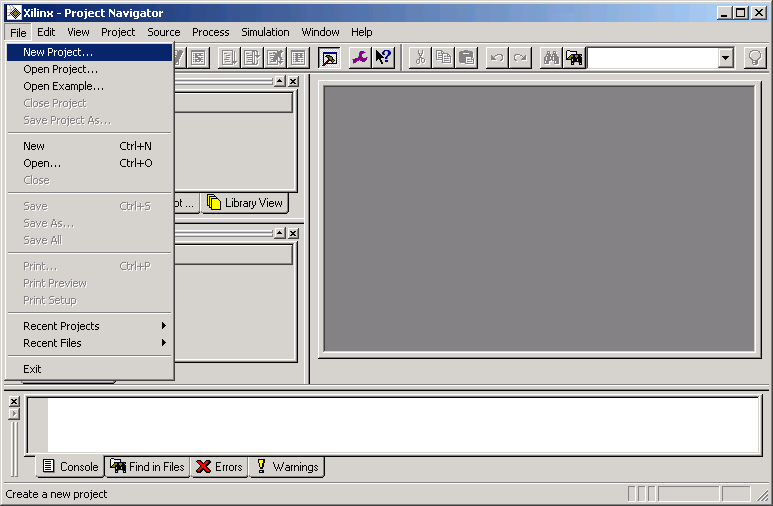773x506 pixels.
Task: Maximize the upper sources panel with up arrow
Action: tap(280, 81)
